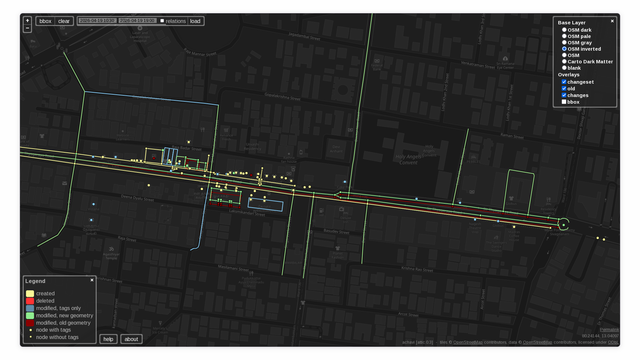Viewport: 640px width, 360px height.
Task: Click the 'Base Layer' heading
Action: coord(571,23)
